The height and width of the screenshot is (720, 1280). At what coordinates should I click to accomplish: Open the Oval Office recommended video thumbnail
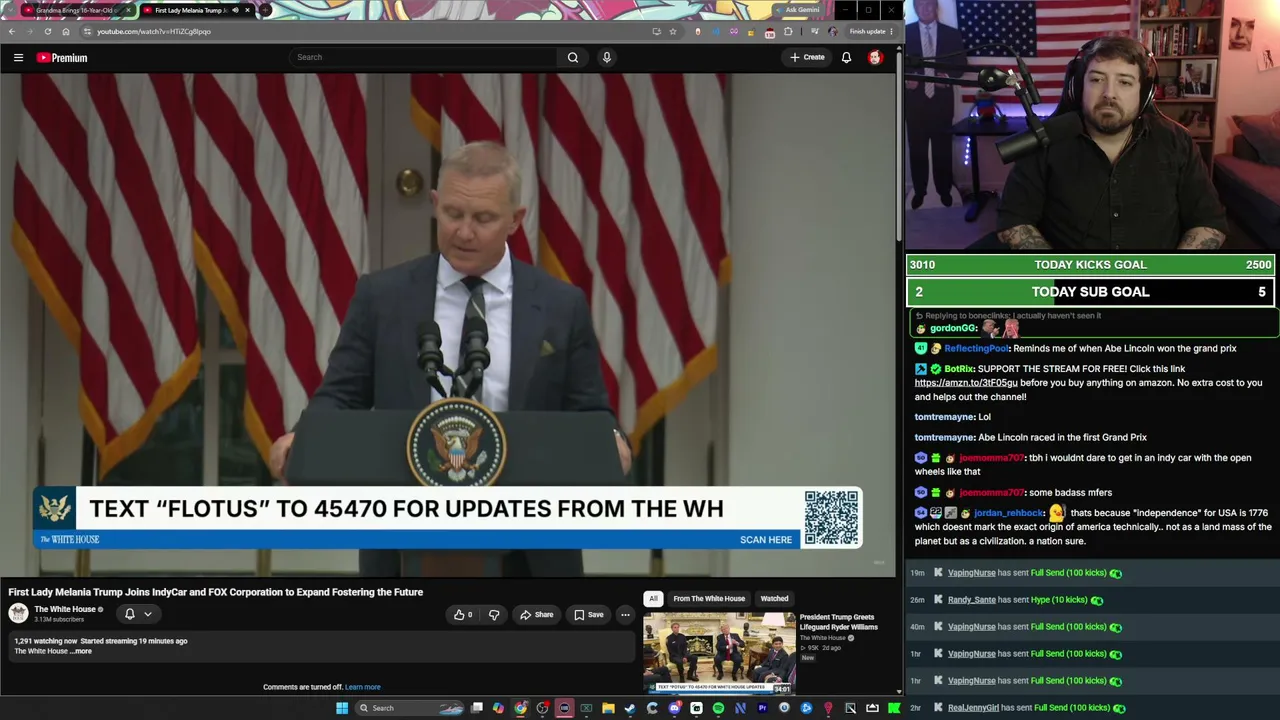click(719, 652)
